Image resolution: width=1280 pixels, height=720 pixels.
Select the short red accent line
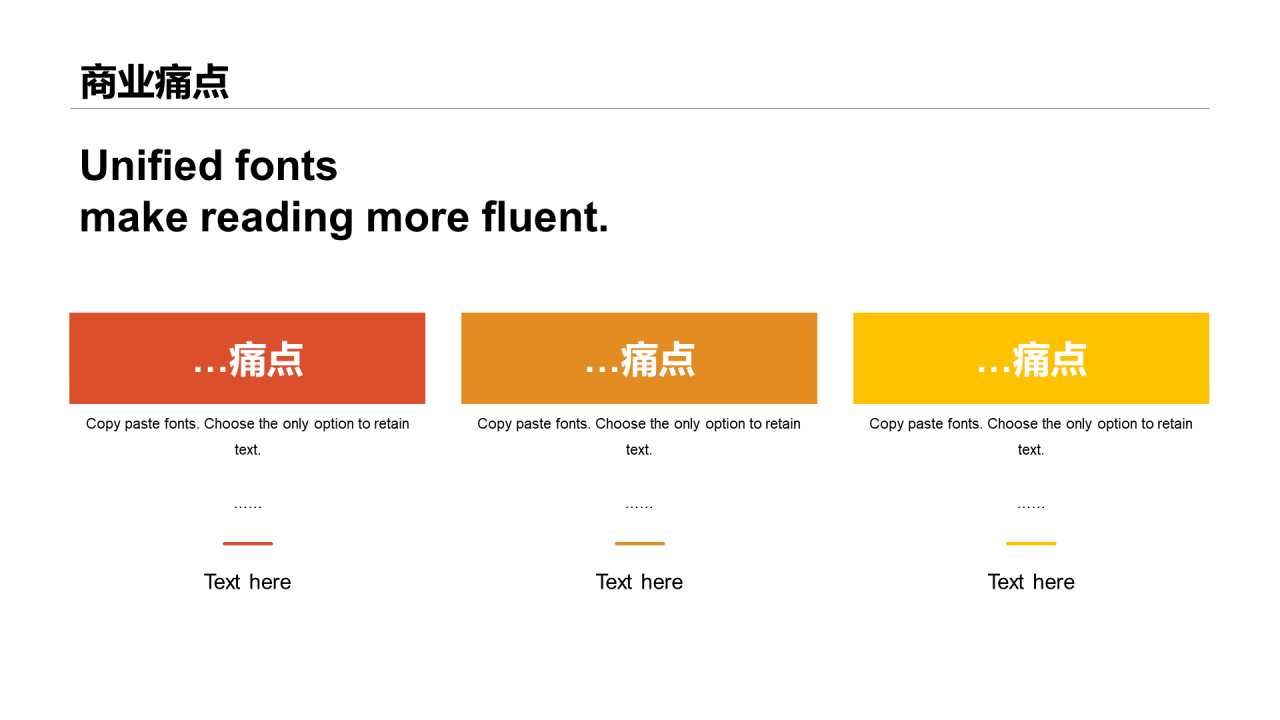(x=247, y=543)
